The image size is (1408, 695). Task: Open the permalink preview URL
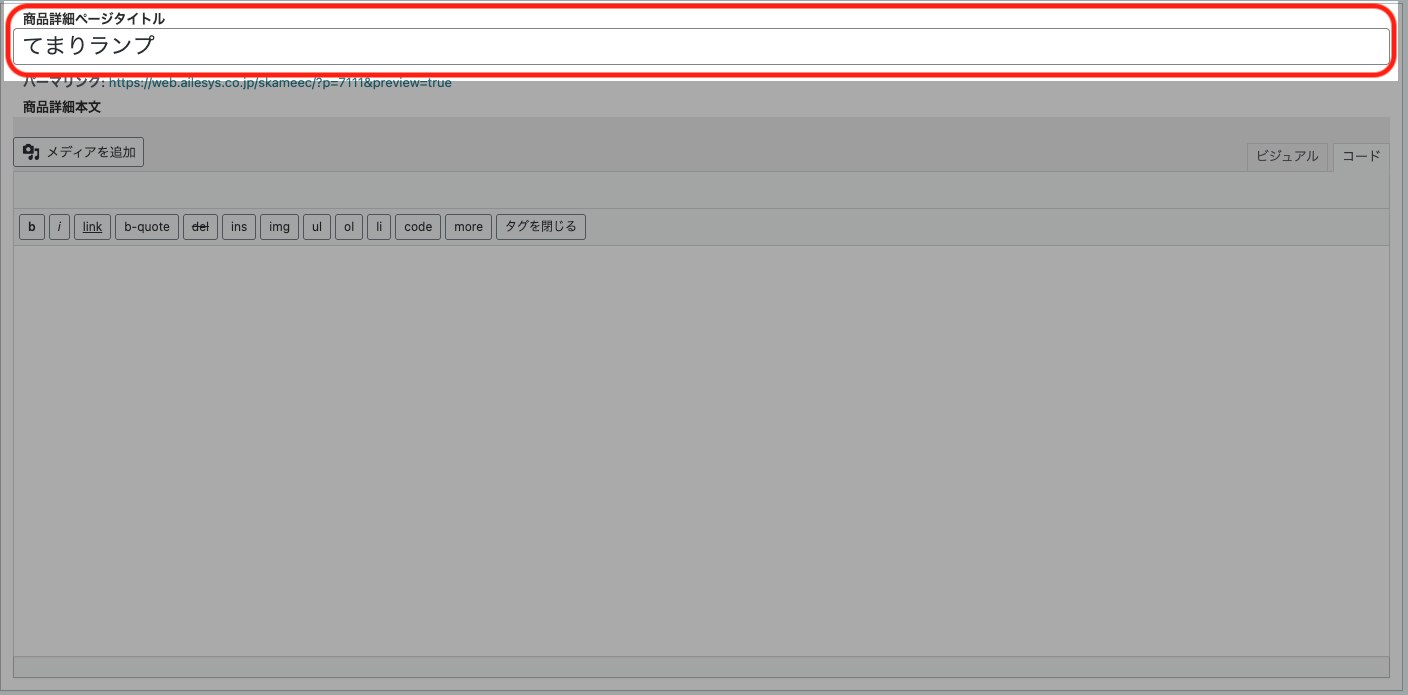[x=280, y=83]
